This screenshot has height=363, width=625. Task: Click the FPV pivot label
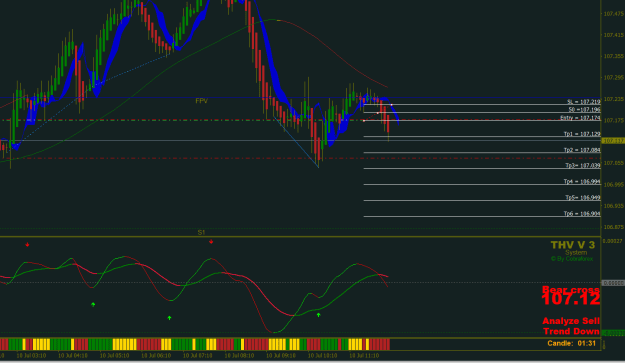(x=201, y=101)
